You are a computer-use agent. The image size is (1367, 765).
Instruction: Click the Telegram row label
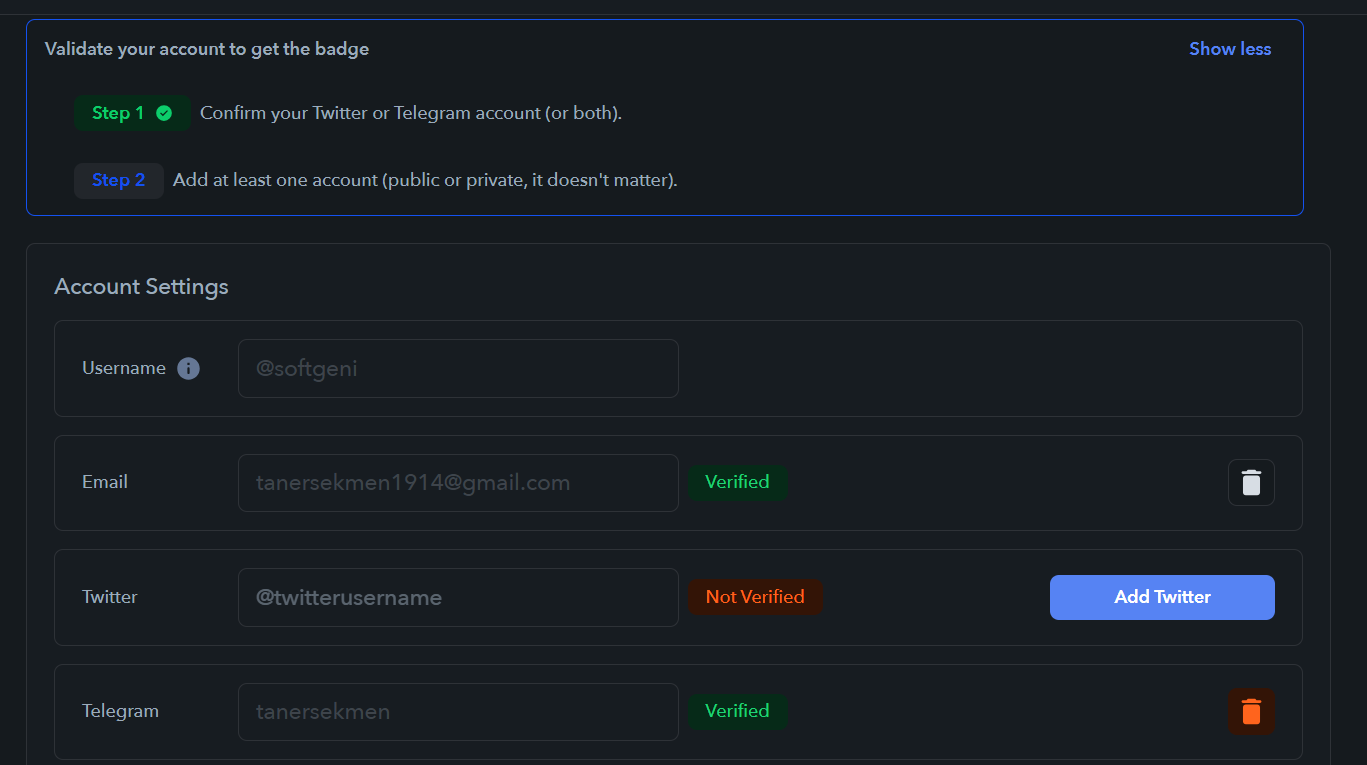tap(120, 711)
